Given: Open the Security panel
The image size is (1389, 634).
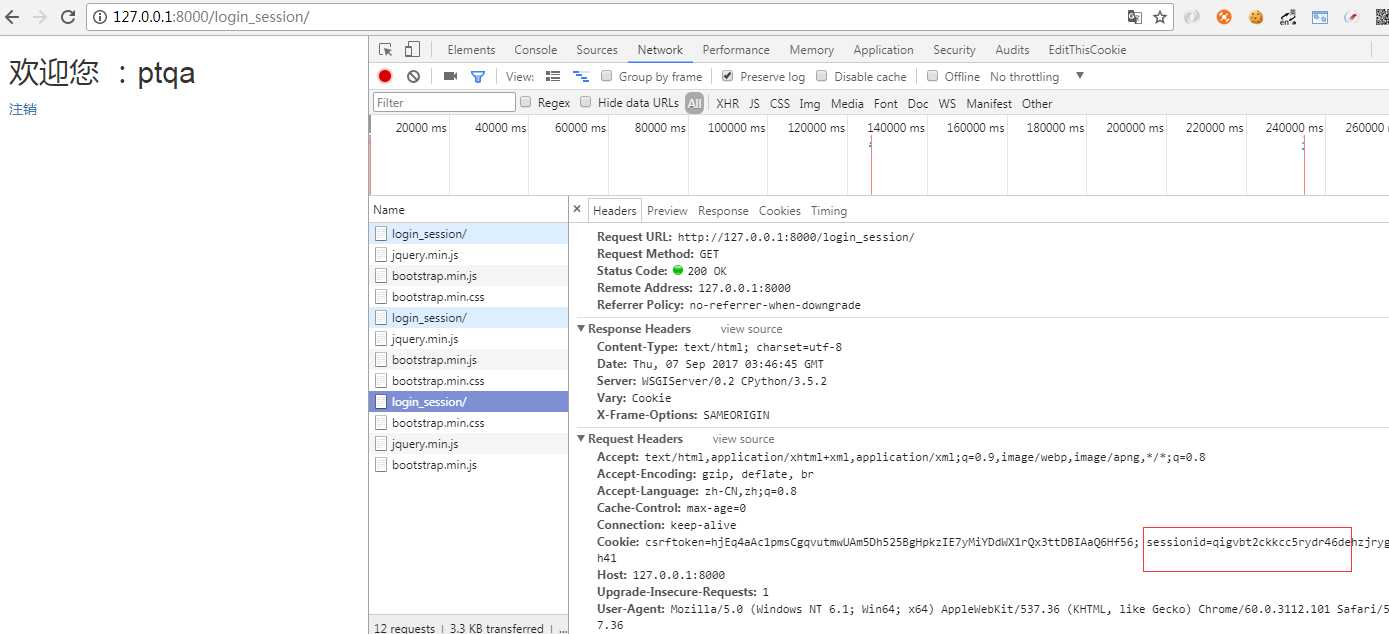Looking at the screenshot, I should 954,50.
